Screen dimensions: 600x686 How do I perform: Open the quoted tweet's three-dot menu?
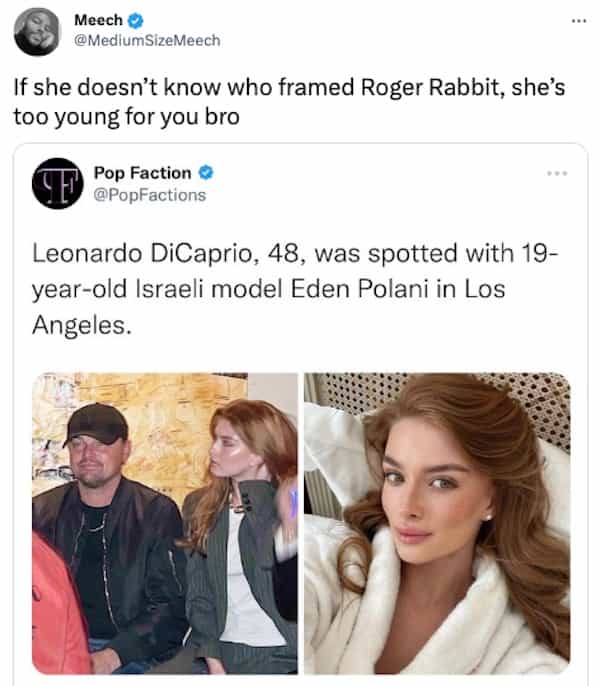556,174
